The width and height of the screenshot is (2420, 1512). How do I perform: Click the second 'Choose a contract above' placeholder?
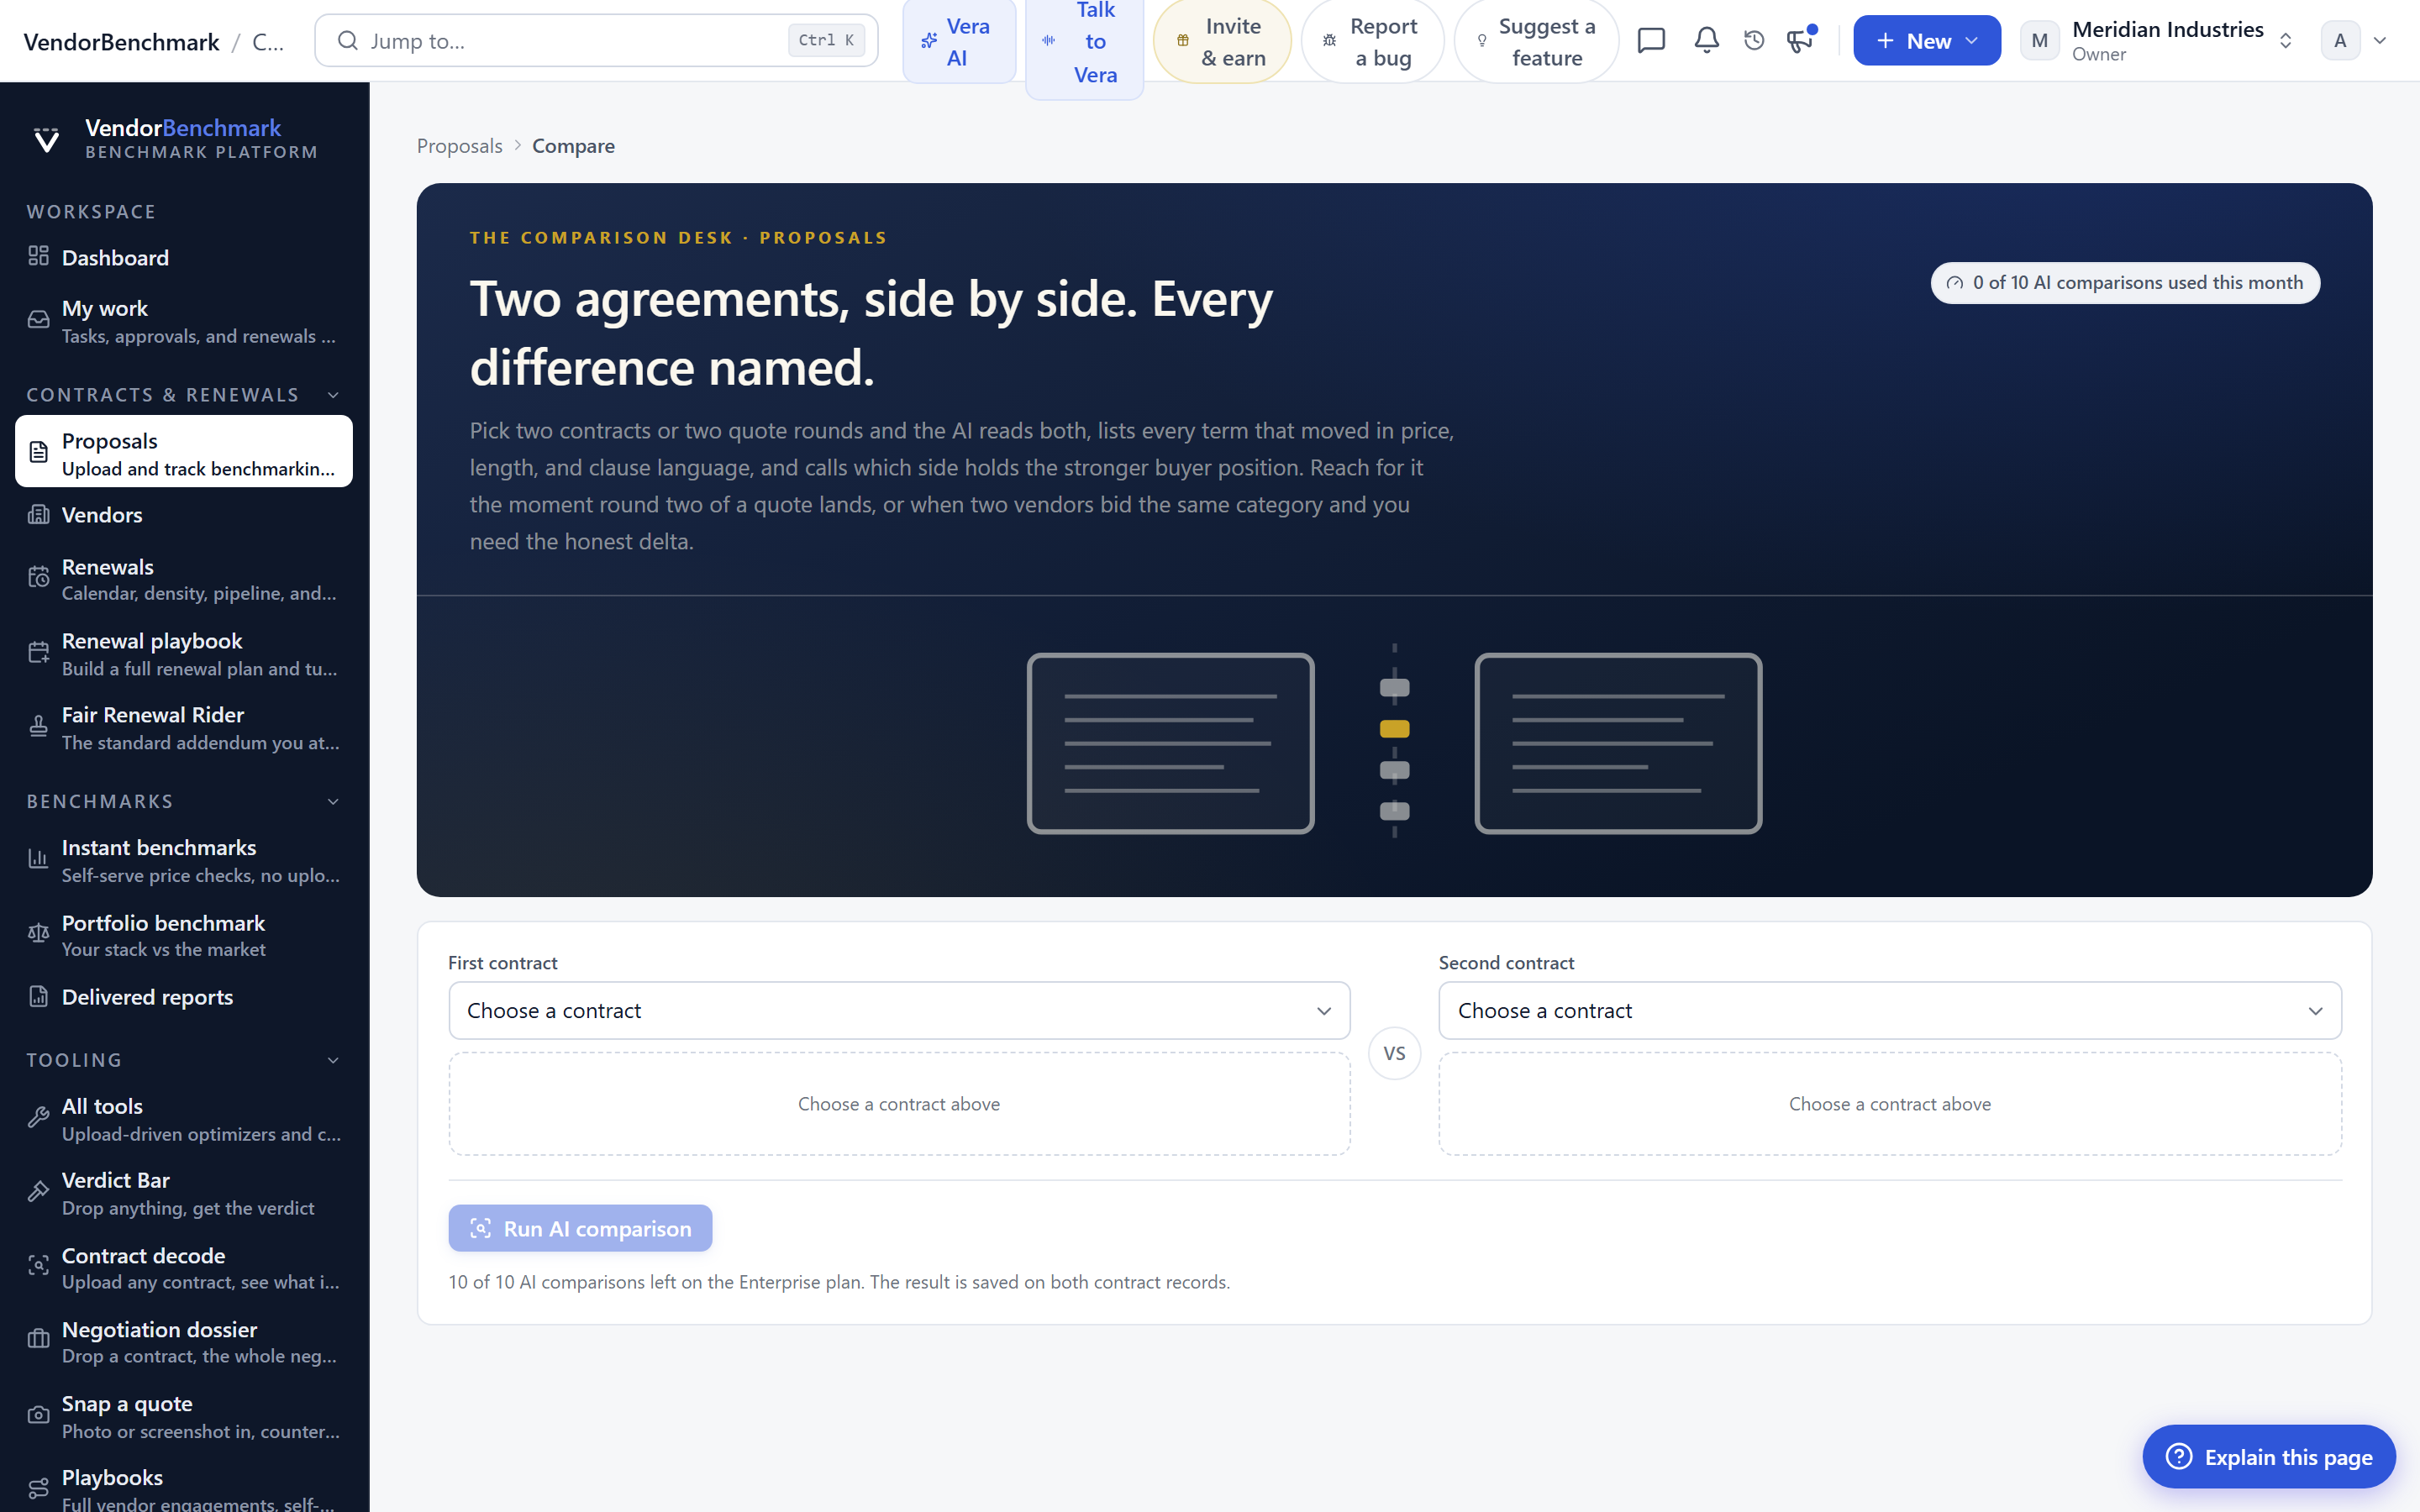(1890, 1103)
